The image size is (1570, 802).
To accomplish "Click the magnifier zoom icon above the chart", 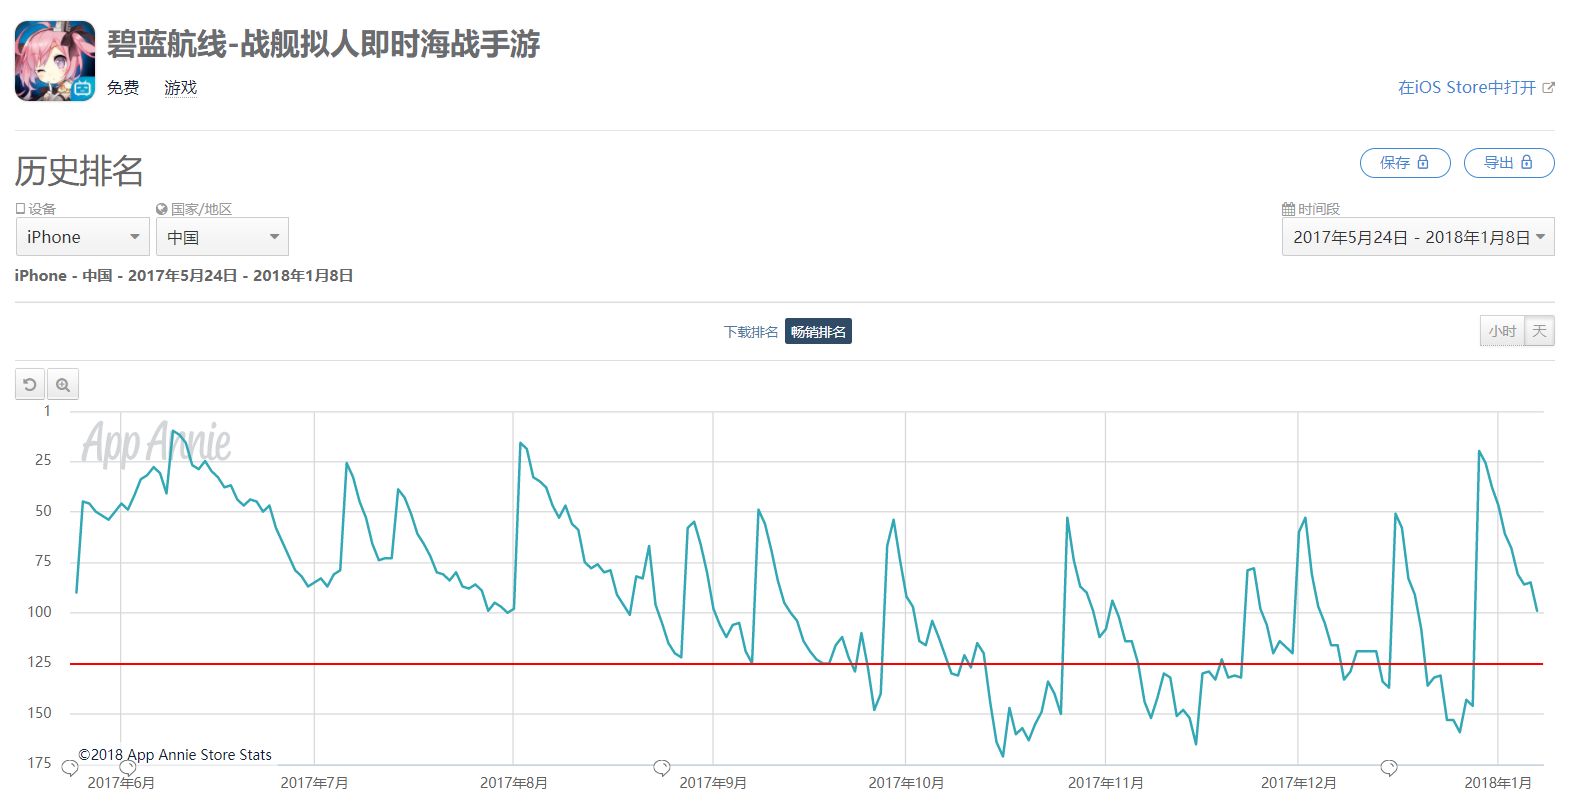I will tap(63, 385).
